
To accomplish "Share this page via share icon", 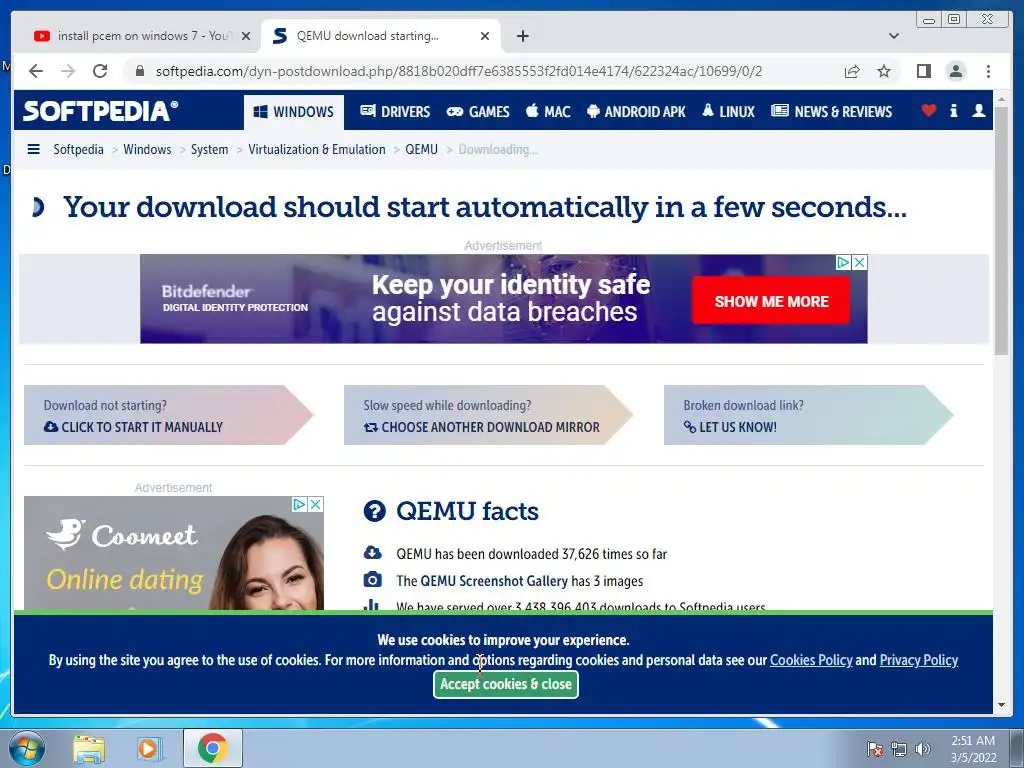I will pos(852,71).
